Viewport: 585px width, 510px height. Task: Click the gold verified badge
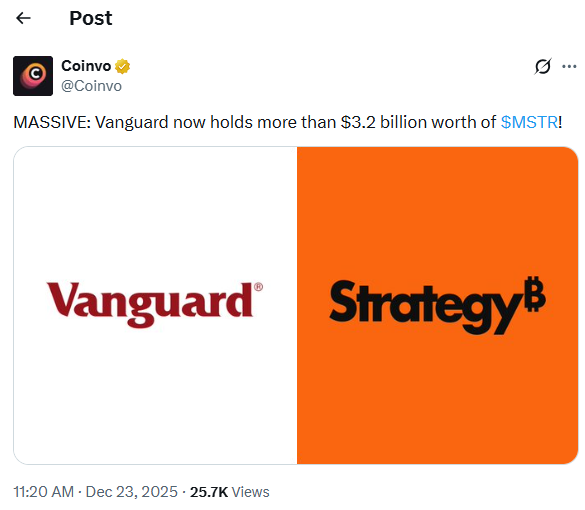[x=122, y=66]
